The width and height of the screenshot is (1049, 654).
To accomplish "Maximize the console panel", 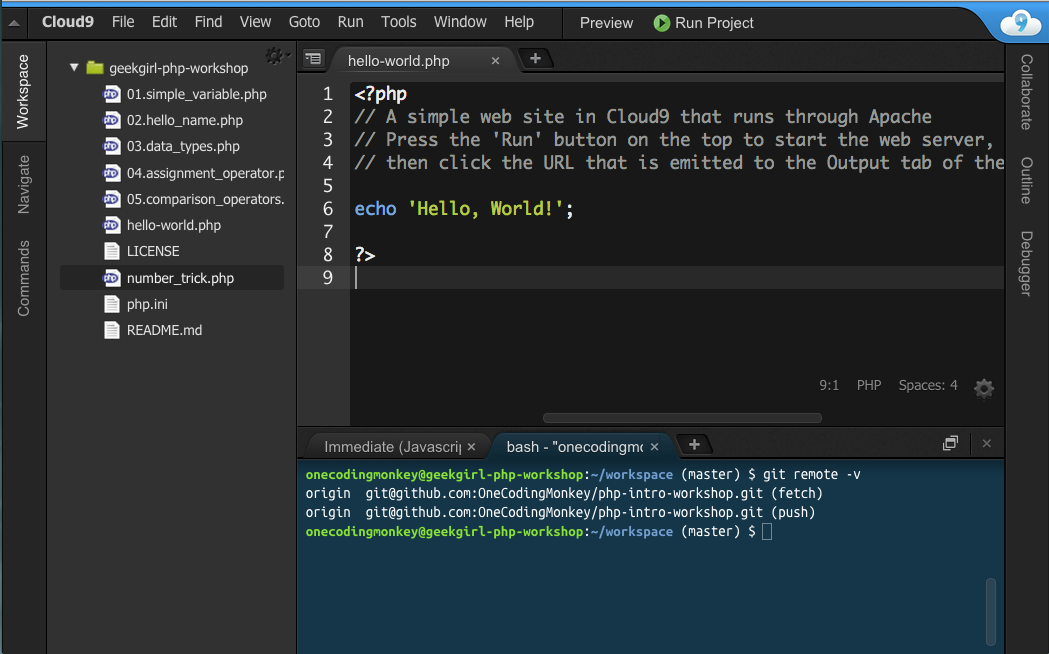I will click(x=950, y=443).
